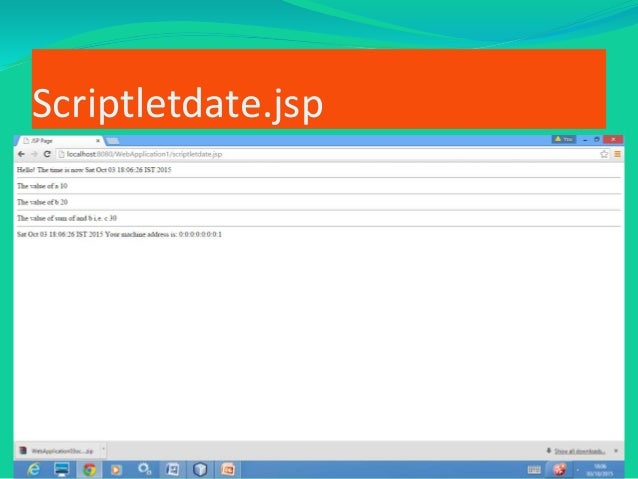Viewport: 638px width, 479px height.
Task: Click 'Your machine address is' line
Action: [x=163, y=234]
